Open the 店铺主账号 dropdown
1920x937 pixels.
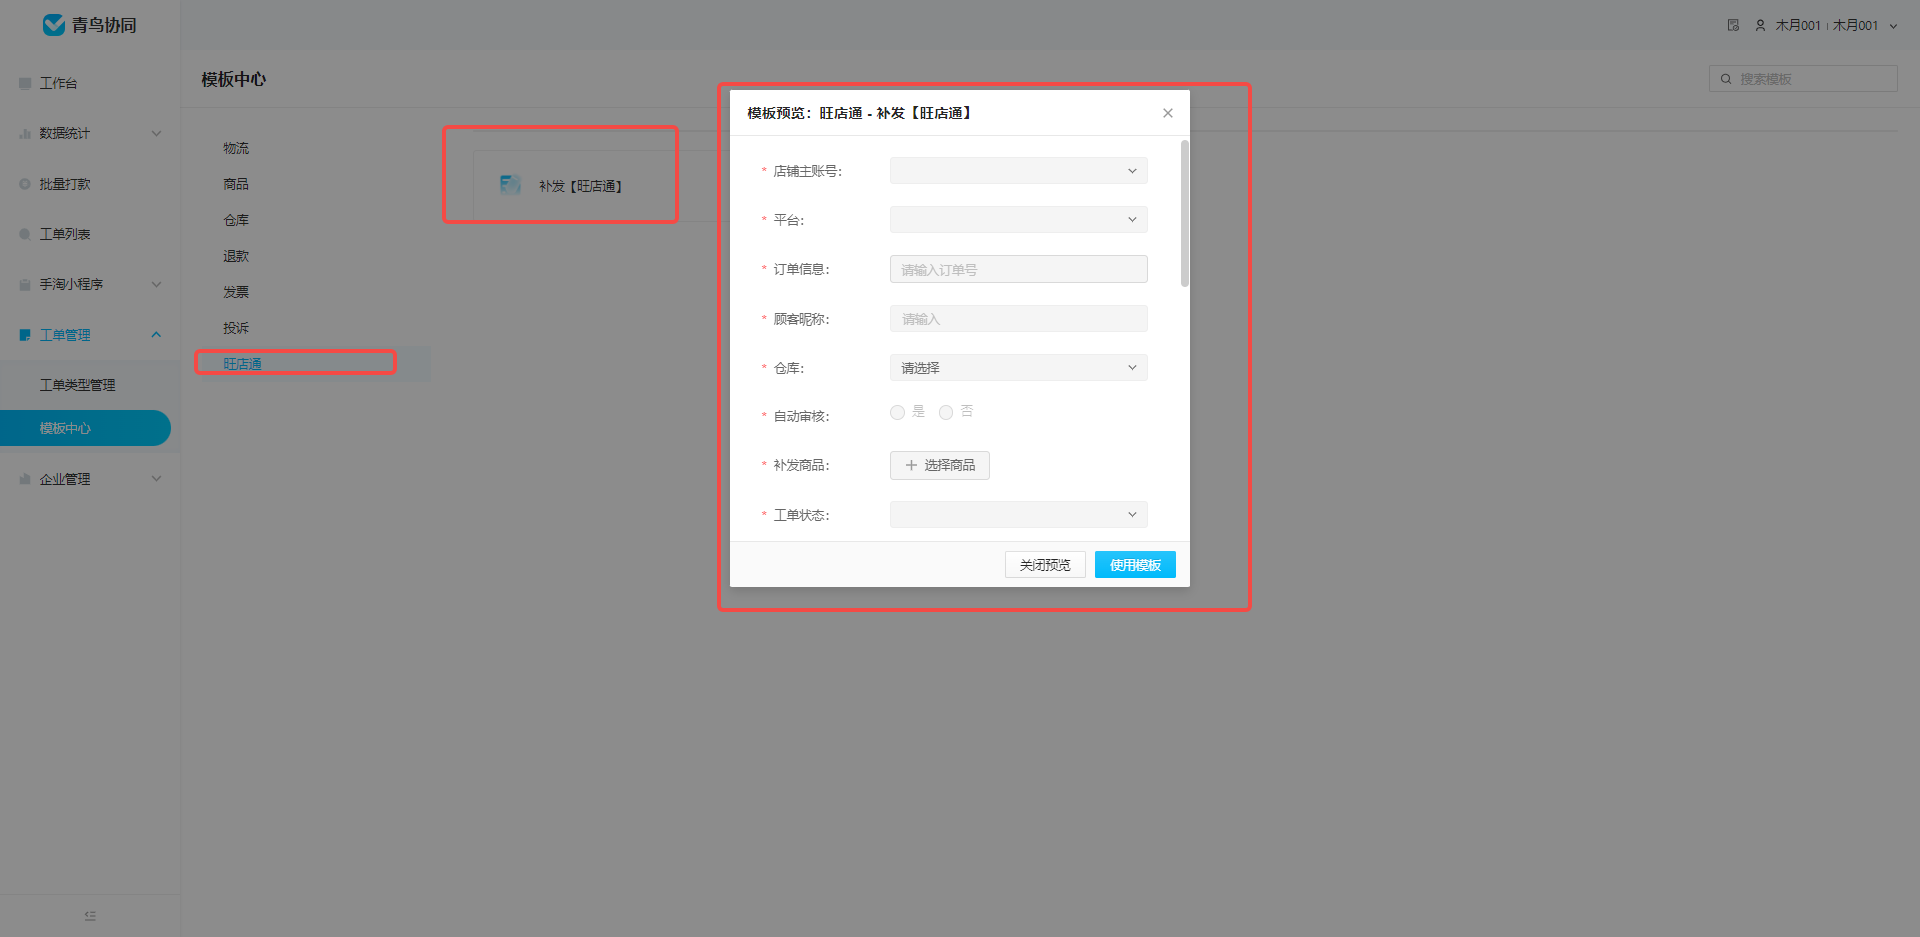(1019, 171)
